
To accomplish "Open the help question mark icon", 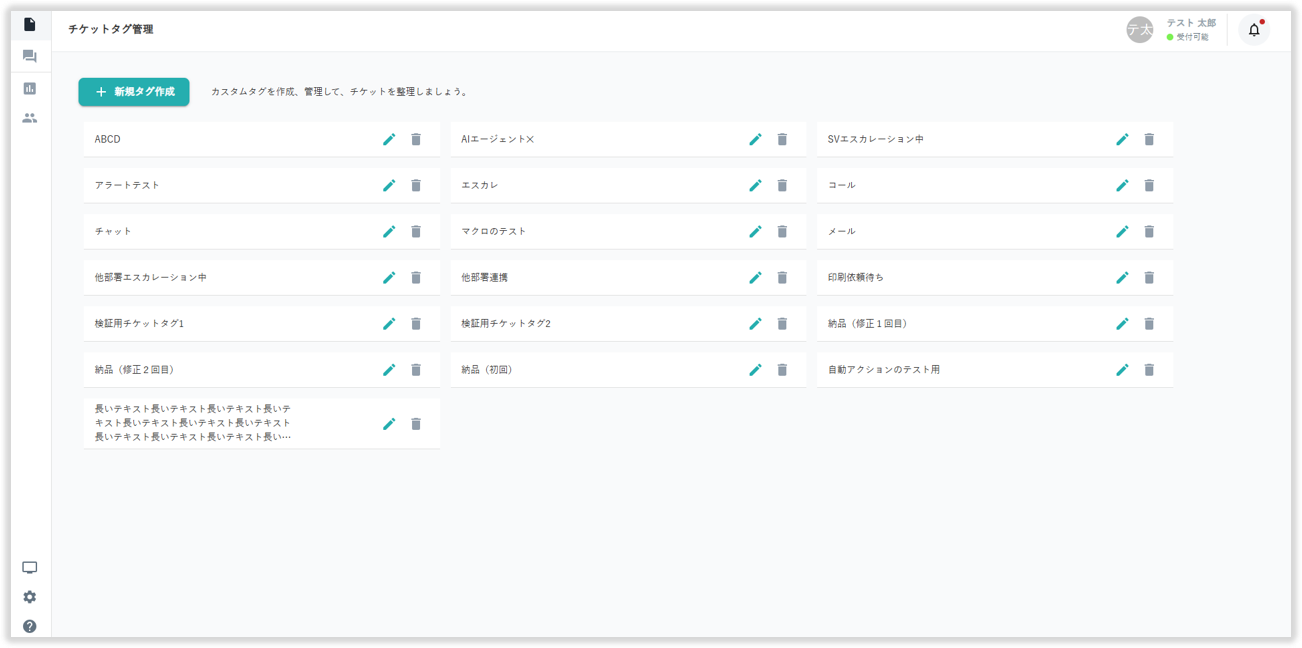I will click(x=30, y=626).
